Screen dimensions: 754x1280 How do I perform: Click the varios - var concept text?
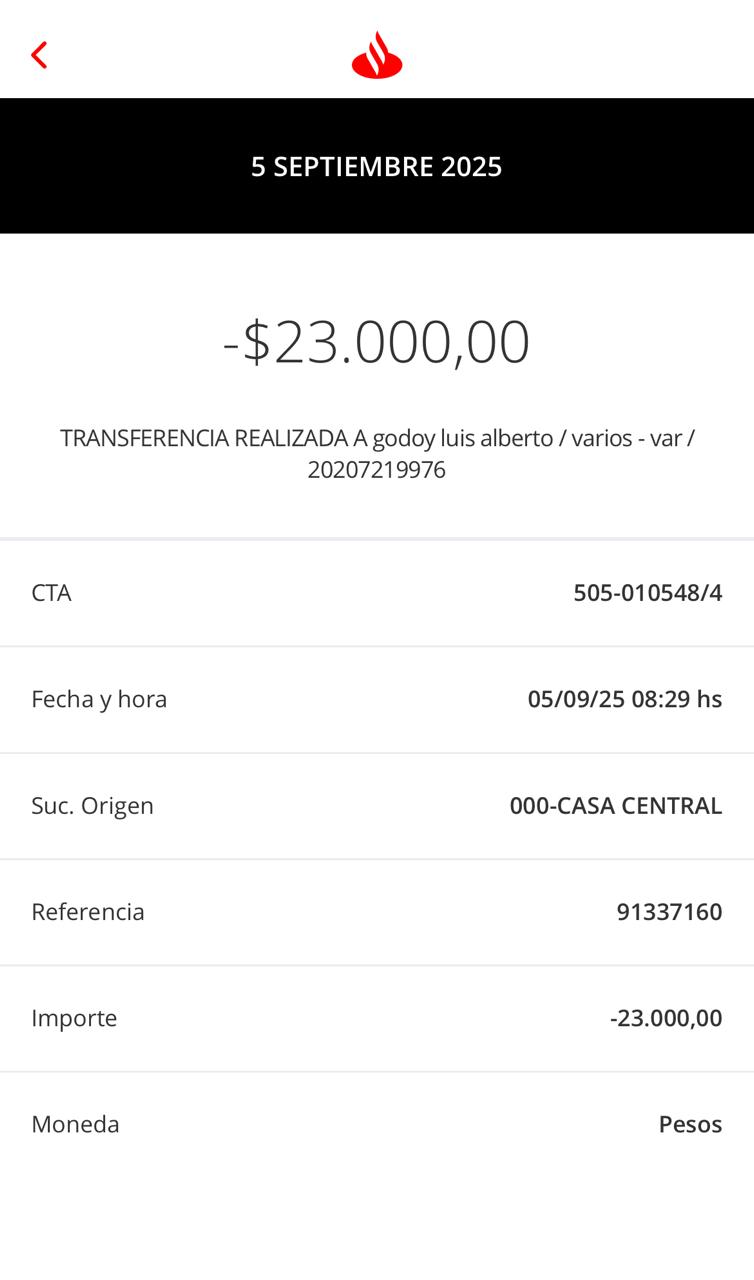tap(626, 438)
